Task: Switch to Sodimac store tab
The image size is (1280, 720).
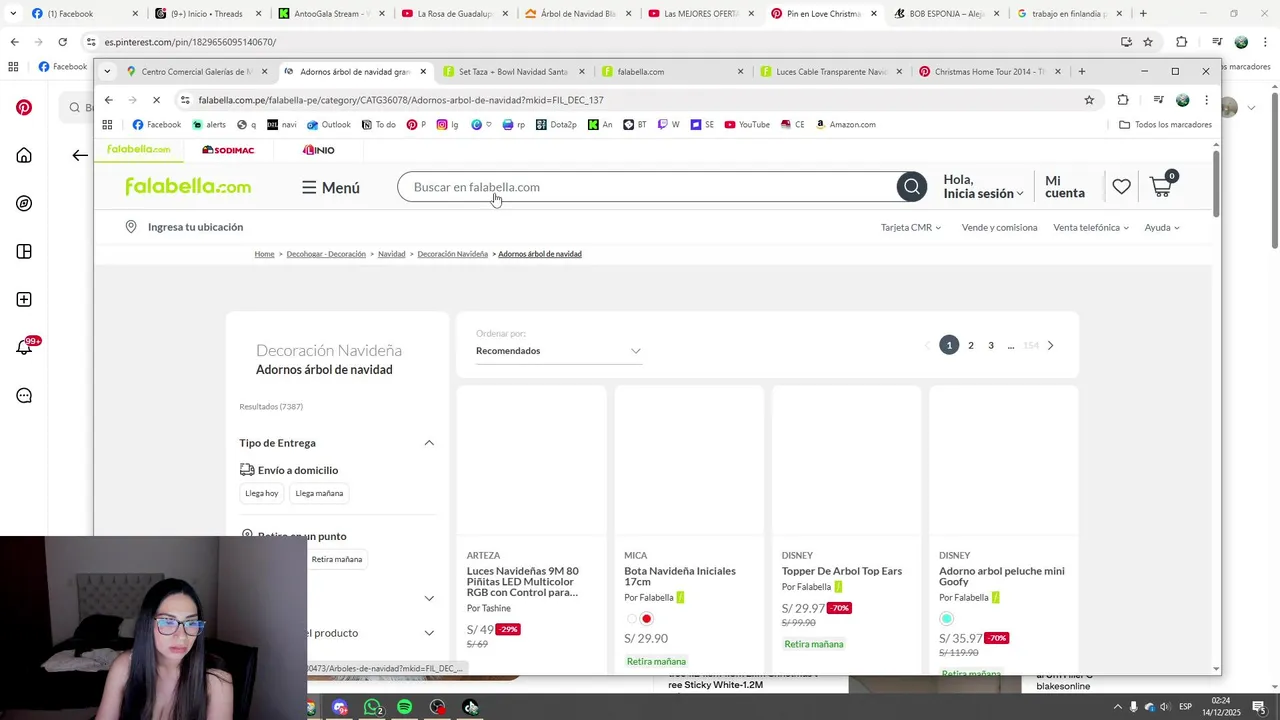Action: [x=229, y=150]
